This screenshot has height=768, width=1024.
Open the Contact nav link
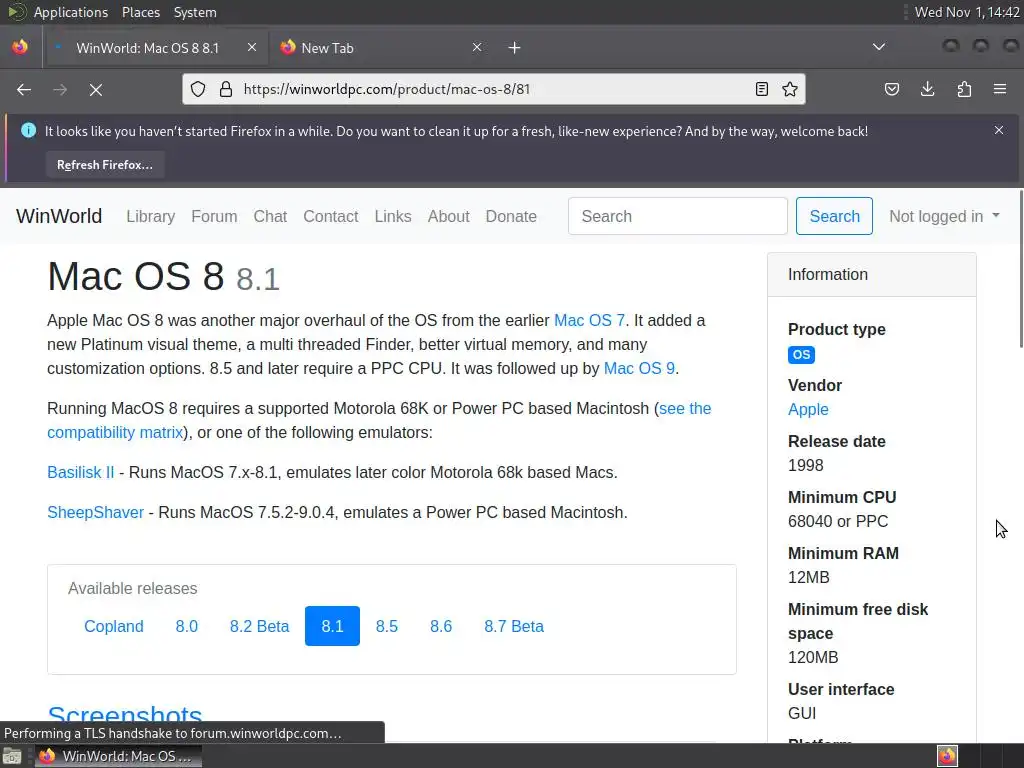330,216
